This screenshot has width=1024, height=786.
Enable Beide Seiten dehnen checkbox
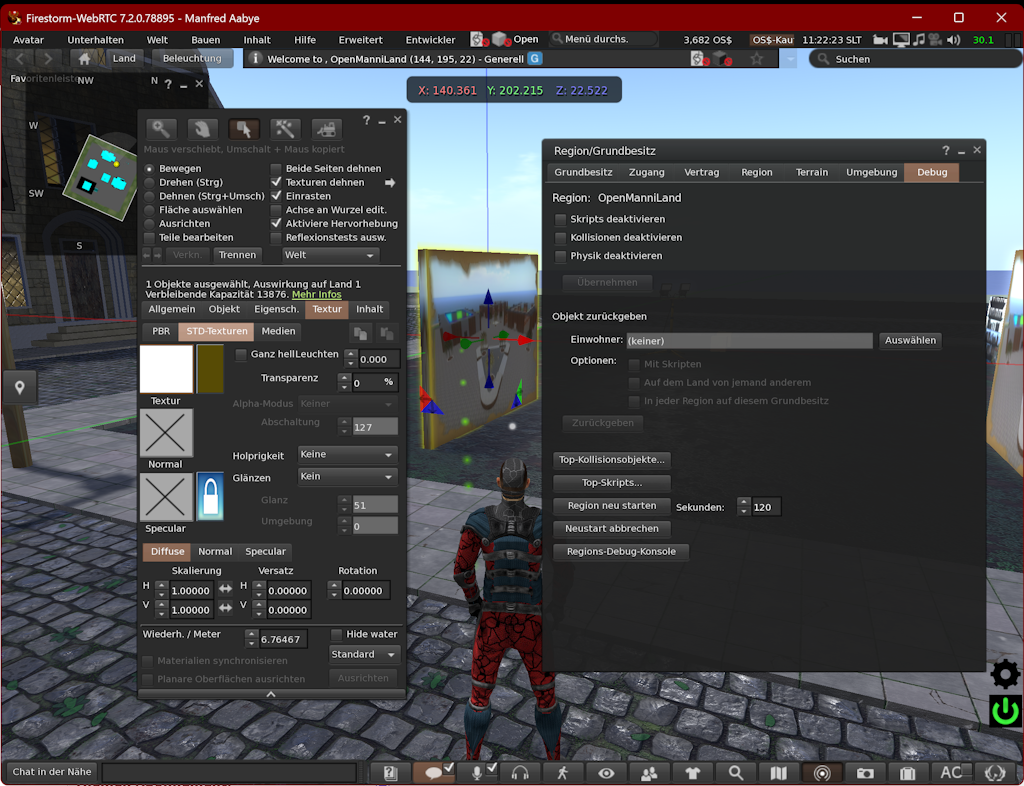pyautogui.click(x=277, y=169)
